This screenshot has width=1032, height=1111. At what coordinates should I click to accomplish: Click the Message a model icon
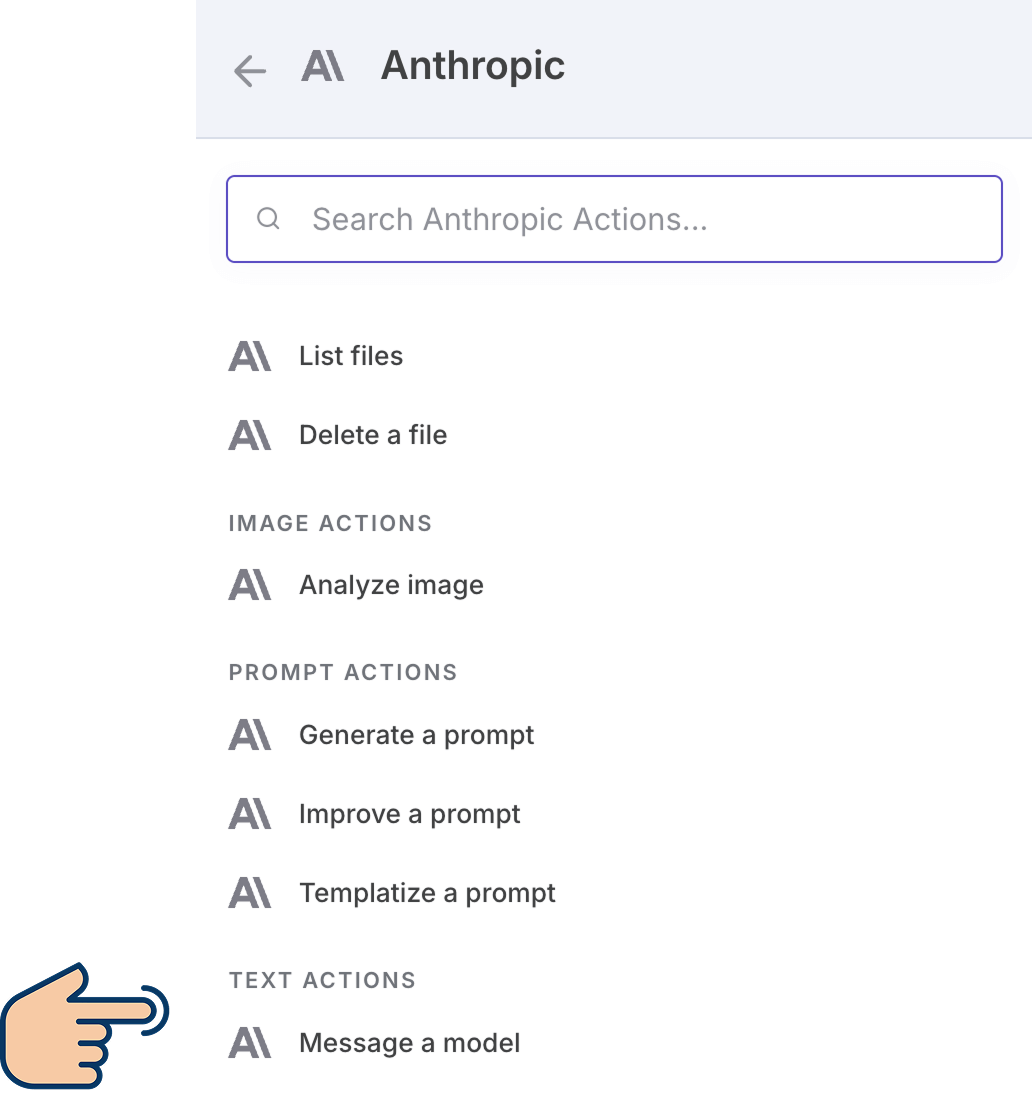(x=250, y=1043)
